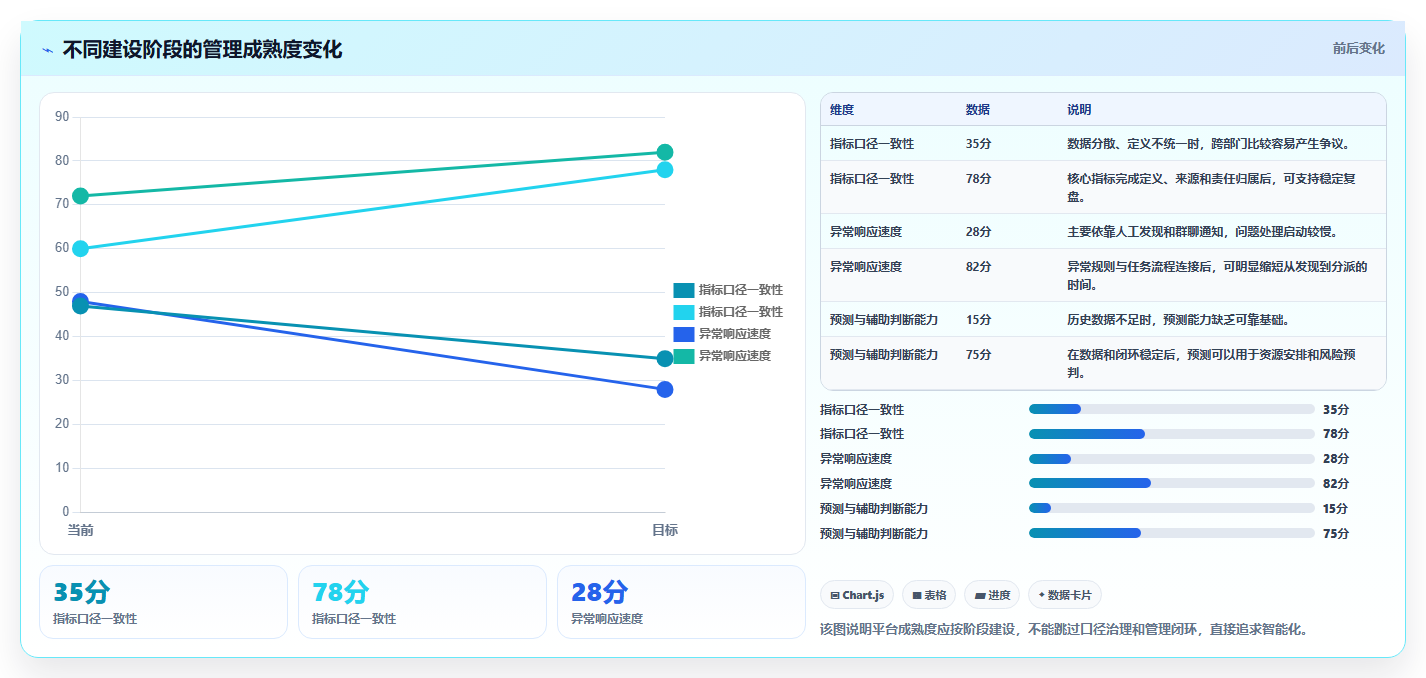The image size is (1426, 678).
Task: Click the description starting 异常规则与任务流程连接后
Action: (1217, 276)
